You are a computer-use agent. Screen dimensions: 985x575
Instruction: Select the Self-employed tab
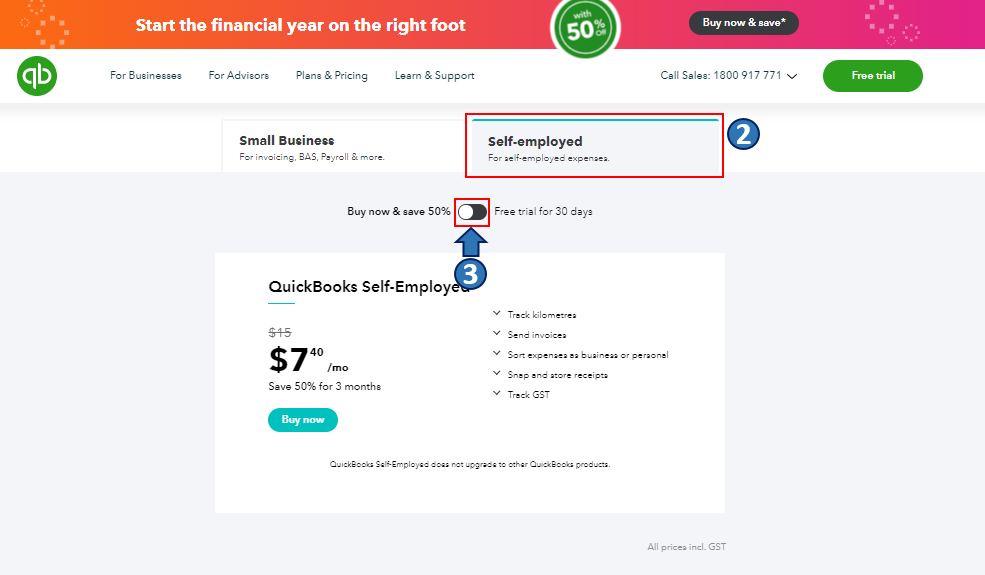point(596,148)
